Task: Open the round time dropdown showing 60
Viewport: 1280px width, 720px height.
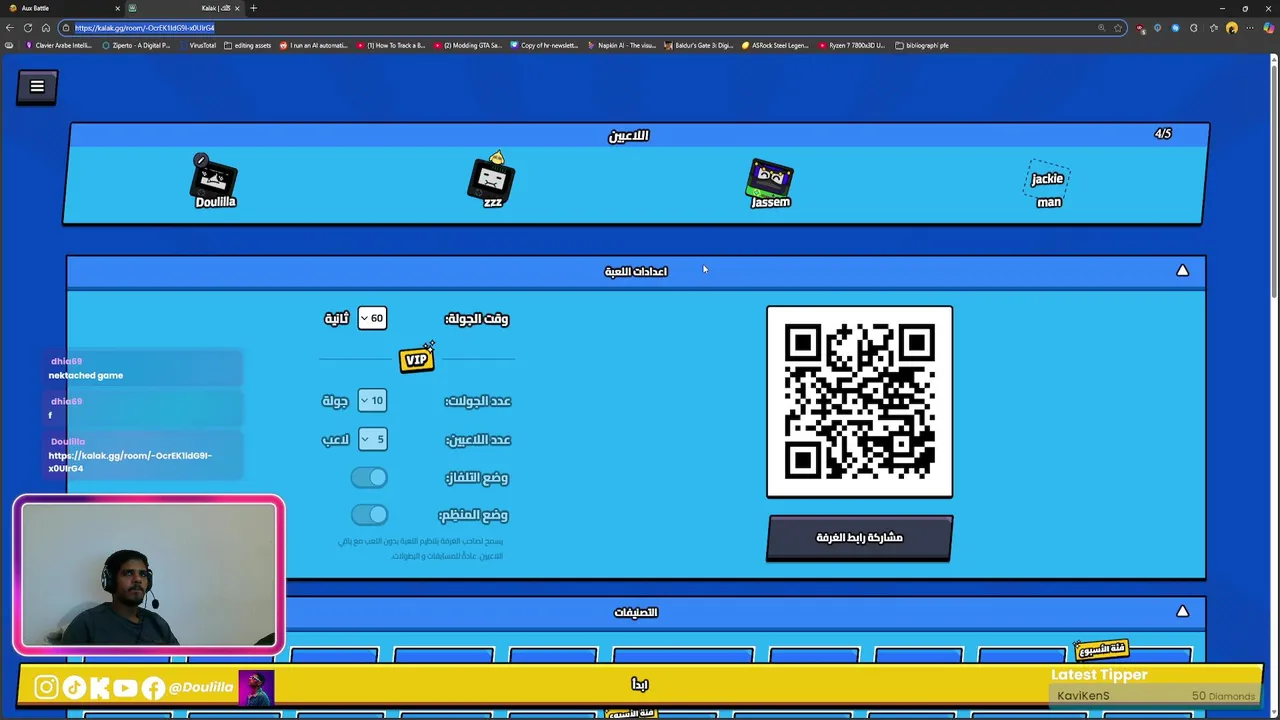Action: (x=372, y=318)
